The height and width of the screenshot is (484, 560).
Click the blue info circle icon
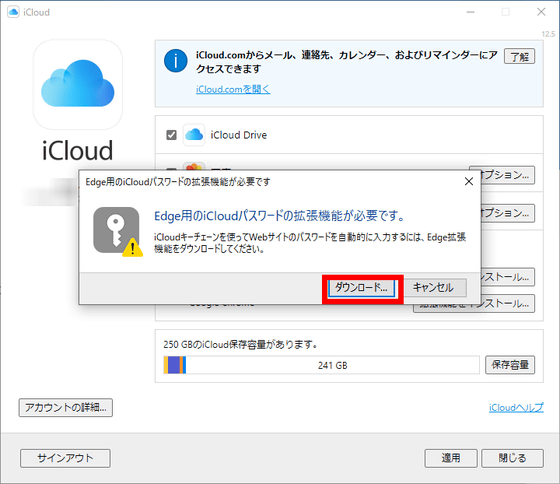[175, 61]
